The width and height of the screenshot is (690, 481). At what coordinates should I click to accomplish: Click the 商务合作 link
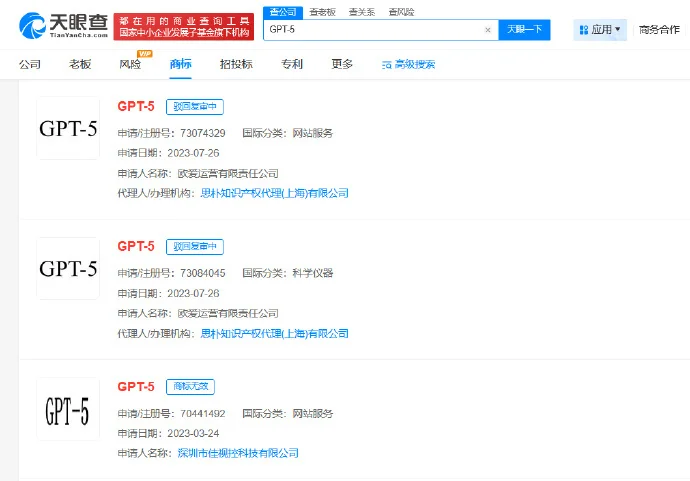pos(659,30)
